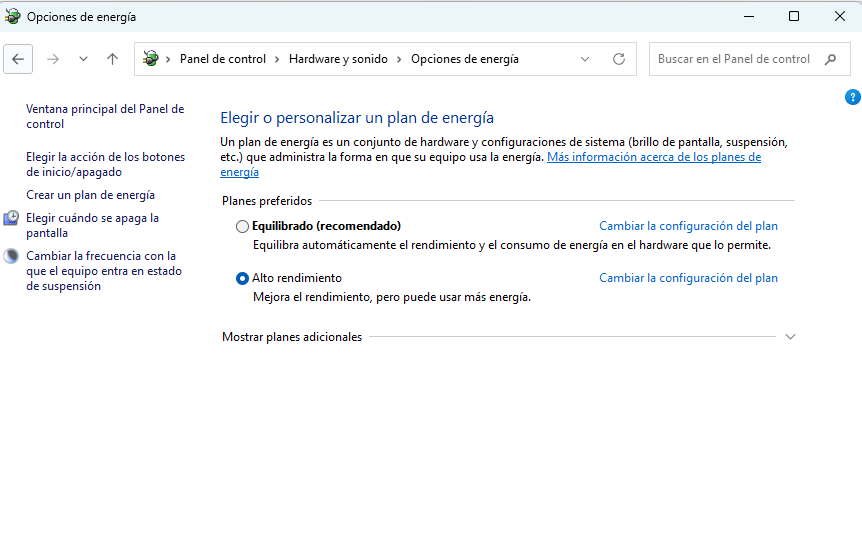Open help via the blue question mark
Screen dimensions: 862x558
[x=852, y=97]
